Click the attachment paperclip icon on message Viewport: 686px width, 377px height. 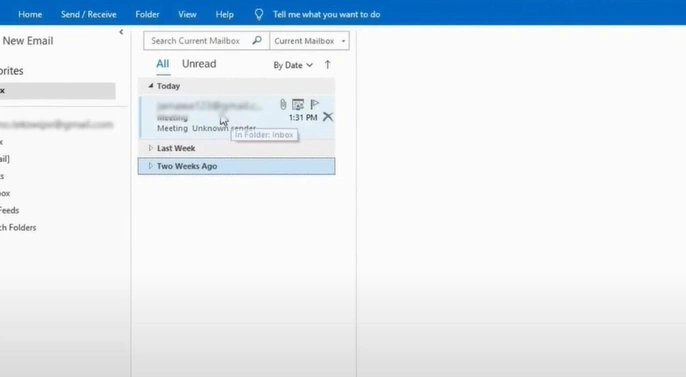(283, 104)
